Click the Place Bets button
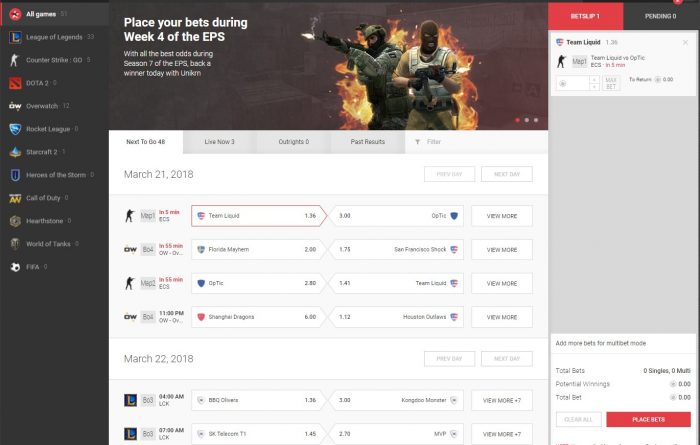 [648, 420]
